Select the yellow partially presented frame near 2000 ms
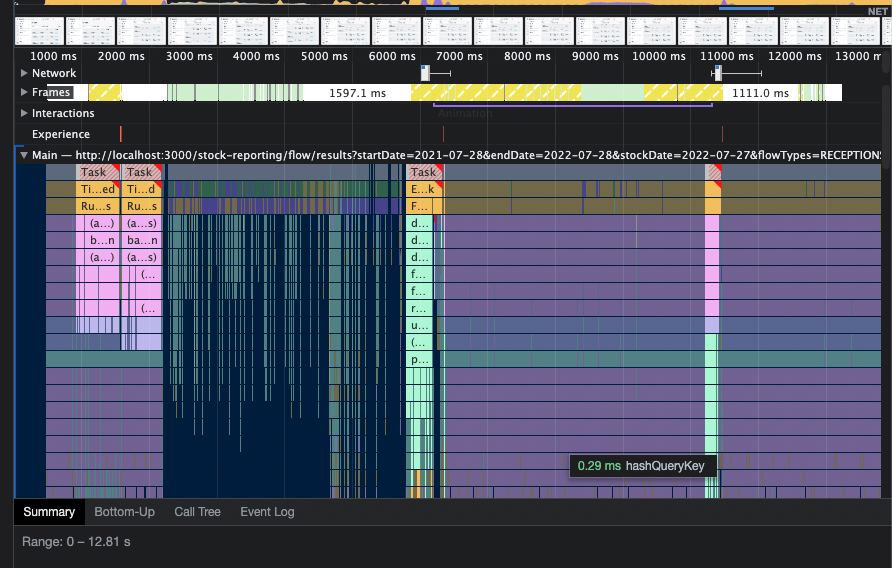The width and height of the screenshot is (892, 568). 105,93
